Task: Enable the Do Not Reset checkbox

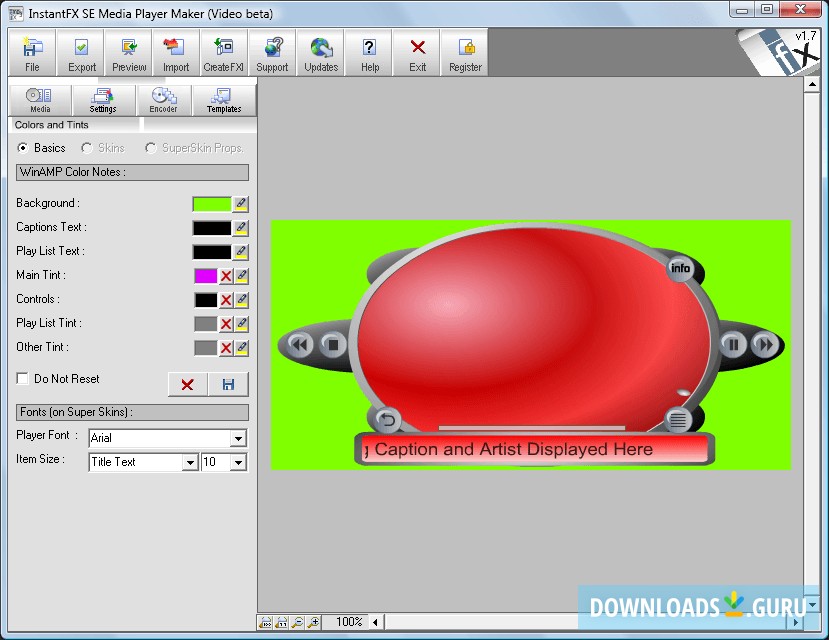Action: (22, 379)
